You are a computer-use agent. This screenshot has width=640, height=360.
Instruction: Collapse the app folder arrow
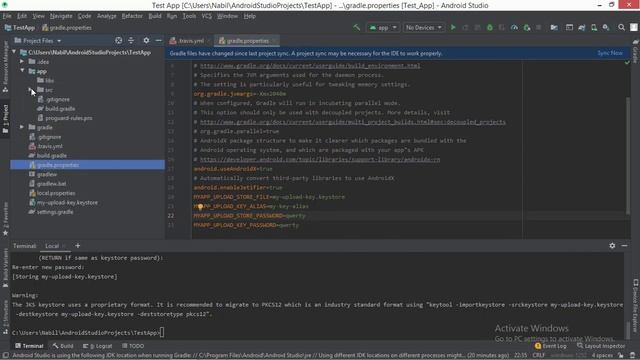pyautogui.click(x=22, y=71)
